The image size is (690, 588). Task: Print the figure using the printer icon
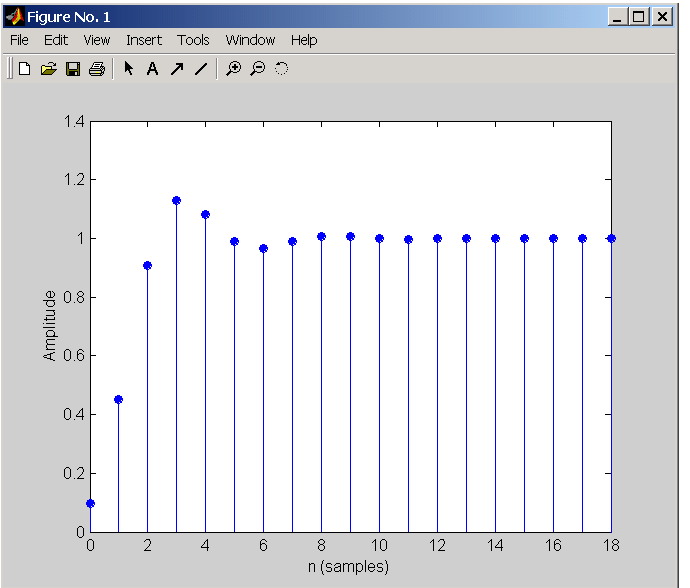click(96, 69)
